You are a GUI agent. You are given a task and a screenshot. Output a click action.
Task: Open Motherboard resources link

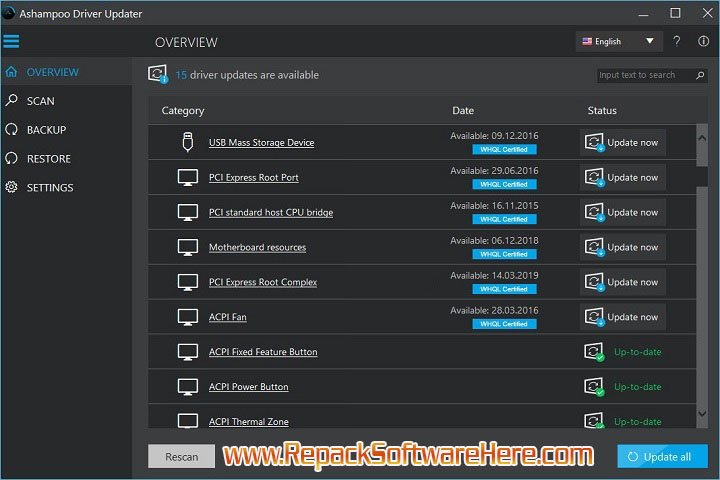coord(257,247)
